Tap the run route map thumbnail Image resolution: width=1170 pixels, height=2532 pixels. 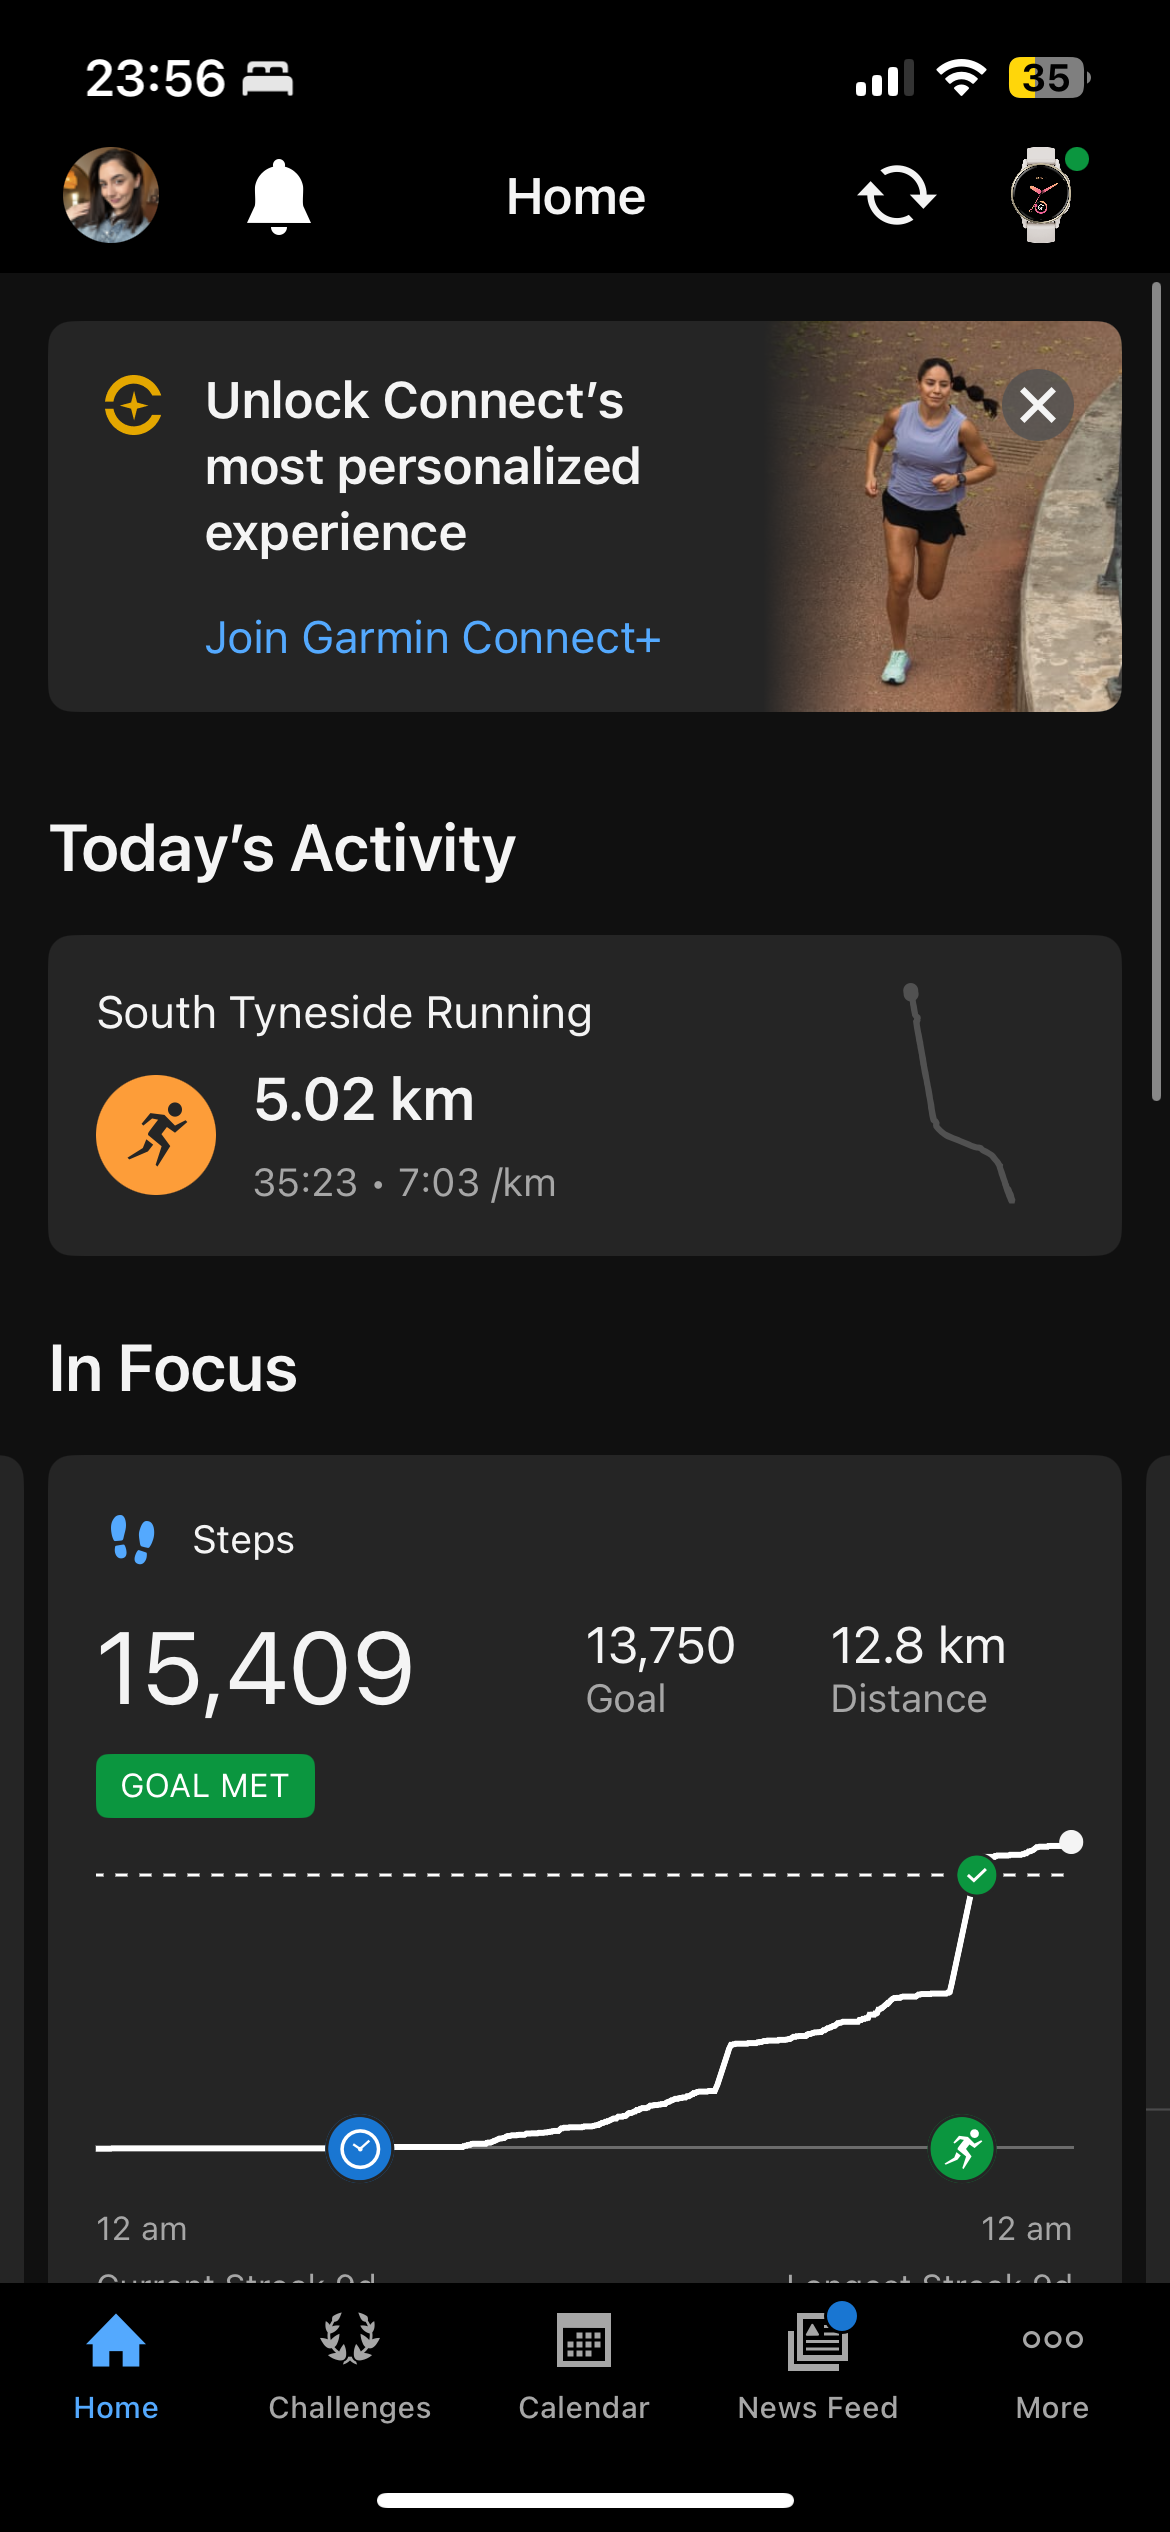(960, 1093)
